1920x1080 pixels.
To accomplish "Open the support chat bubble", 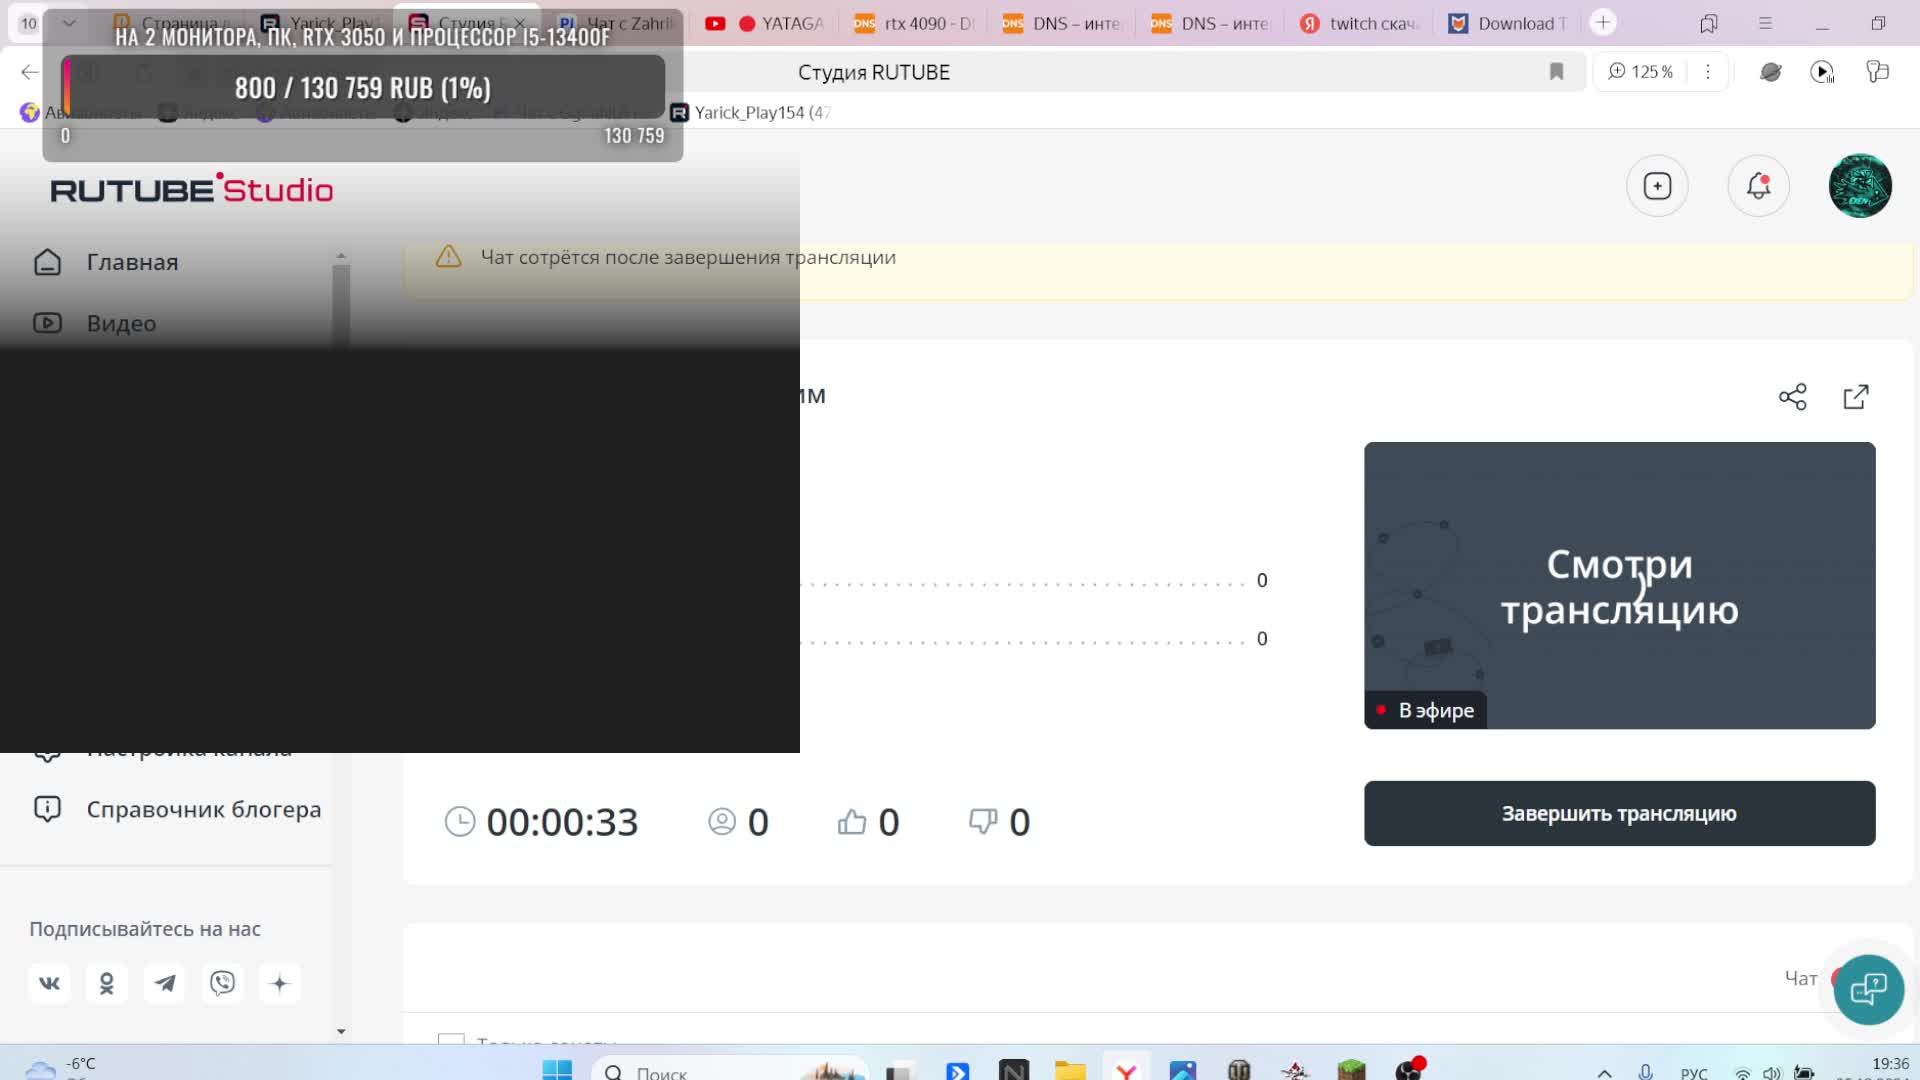I will click(x=1868, y=990).
